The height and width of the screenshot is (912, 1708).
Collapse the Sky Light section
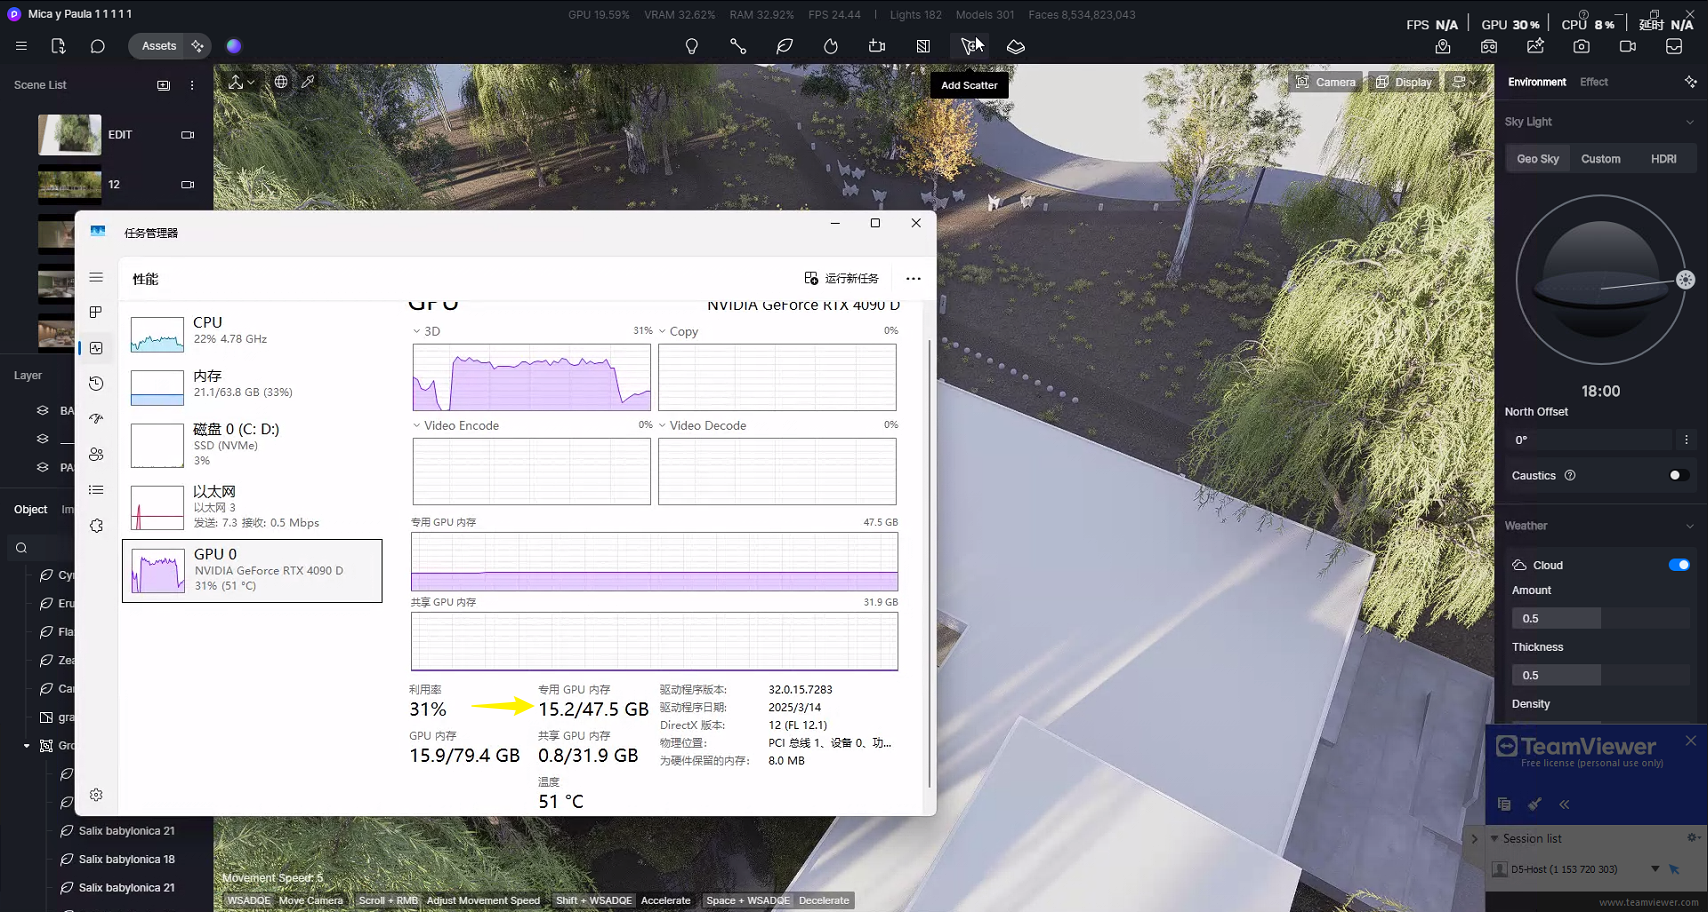tap(1690, 122)
